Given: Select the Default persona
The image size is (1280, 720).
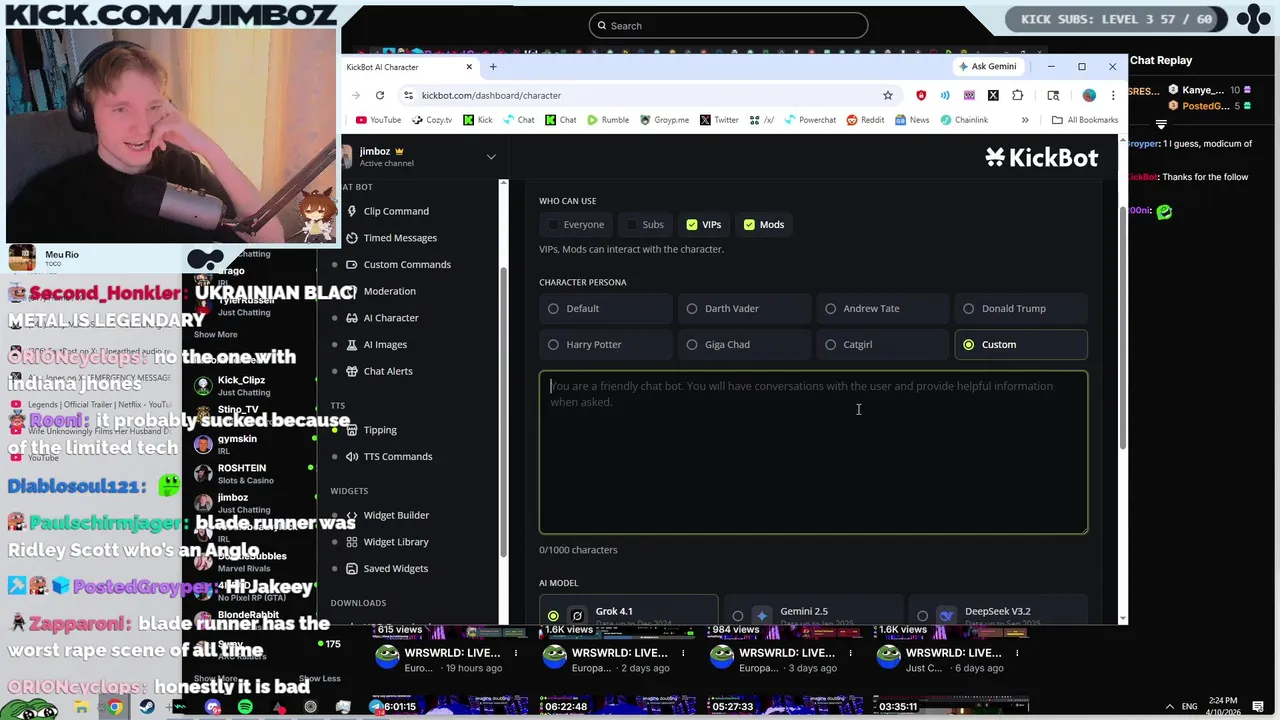Looking at the screenshot, I should 606,309.
